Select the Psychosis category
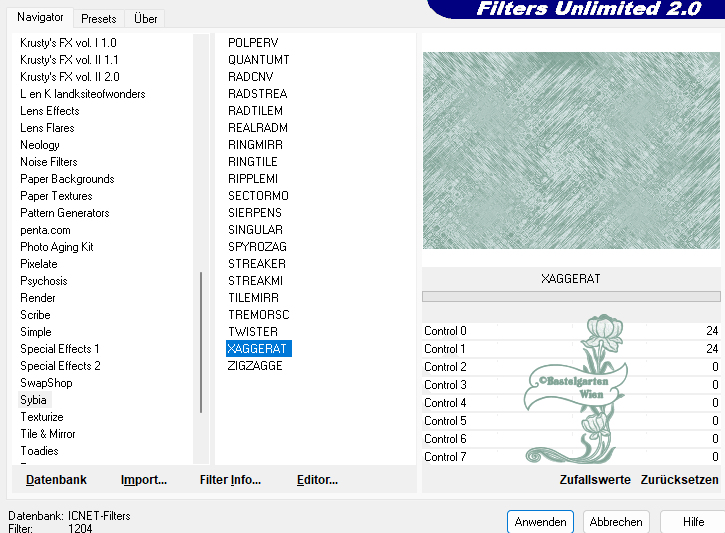 [44, 281]
